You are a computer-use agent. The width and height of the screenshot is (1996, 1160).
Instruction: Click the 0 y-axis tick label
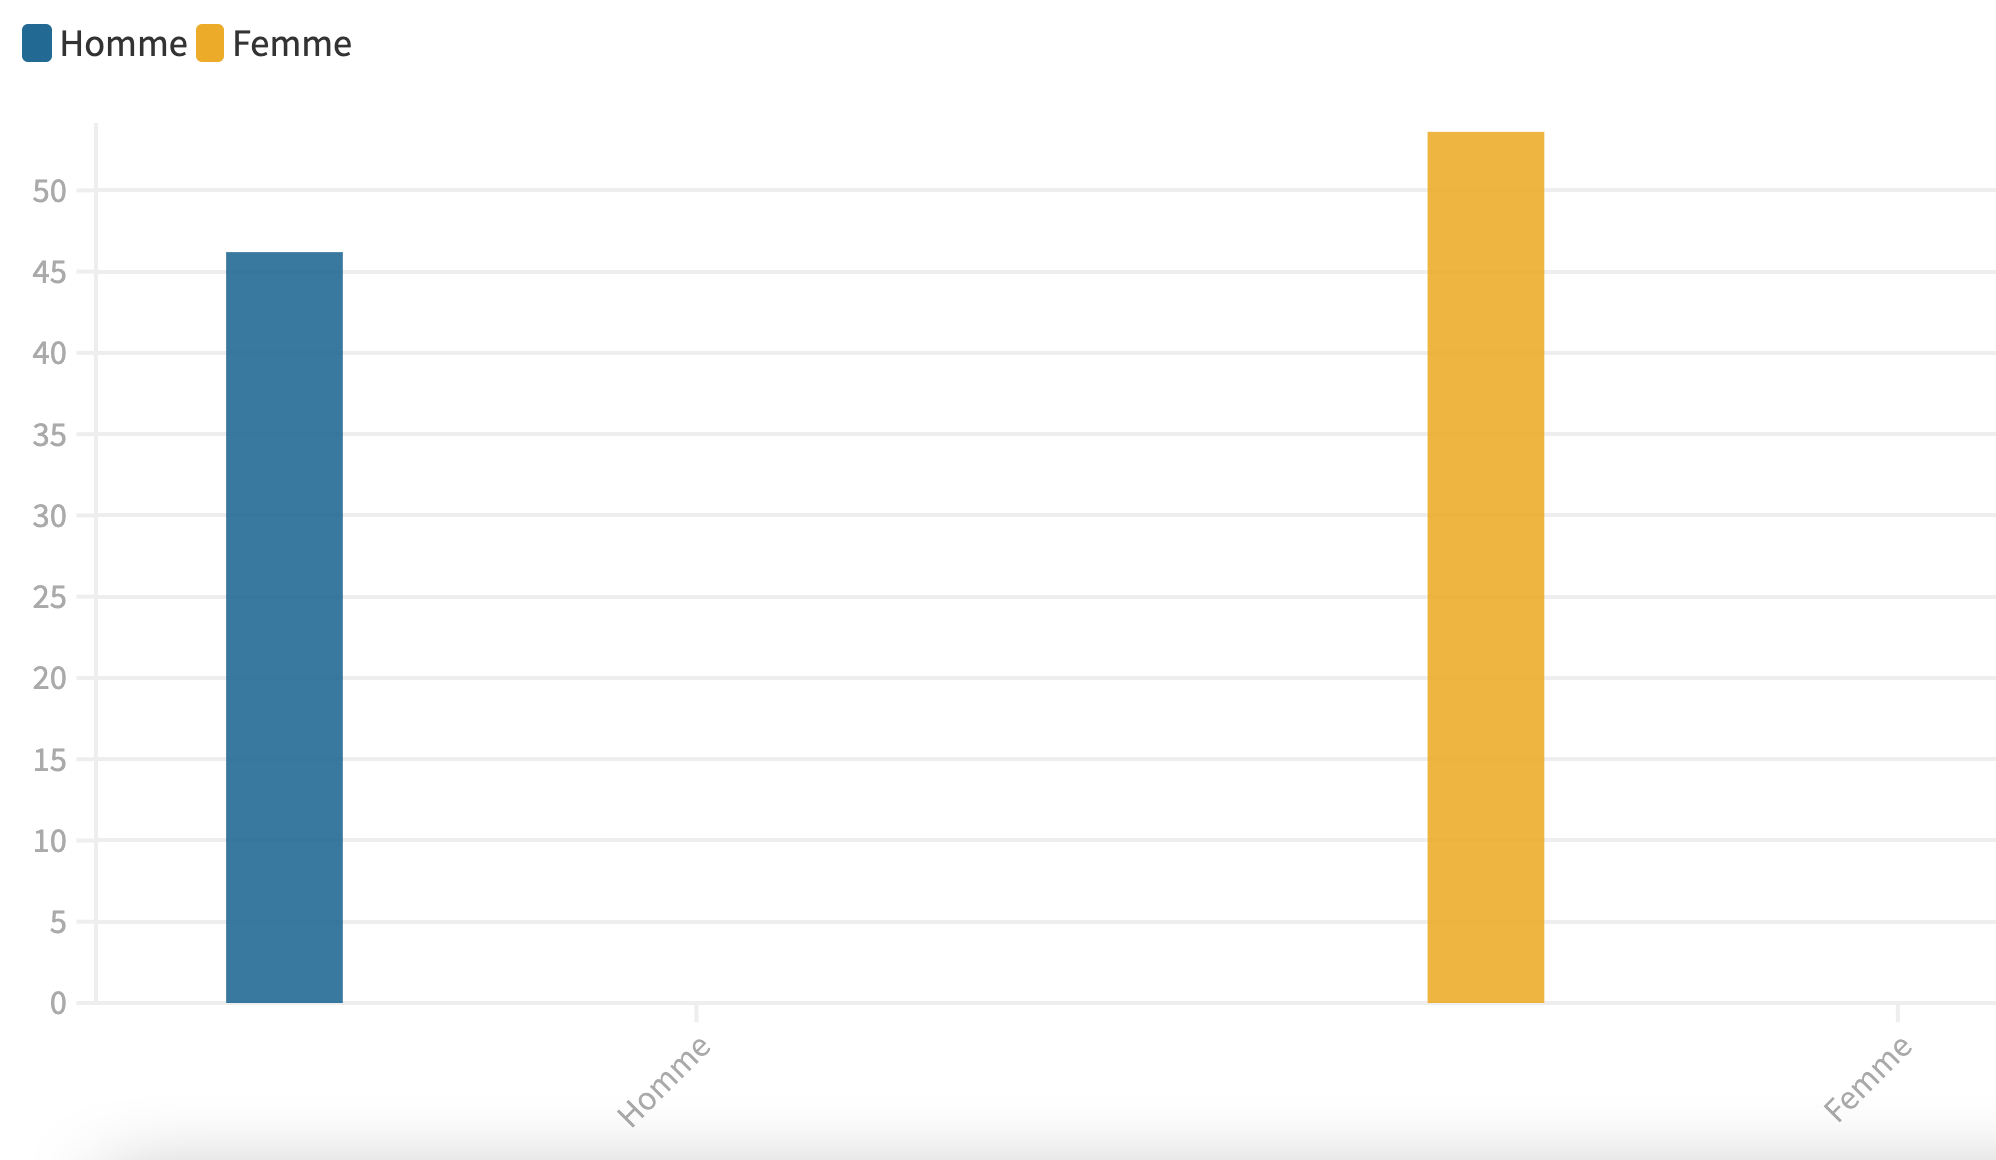pos(58,1003)
